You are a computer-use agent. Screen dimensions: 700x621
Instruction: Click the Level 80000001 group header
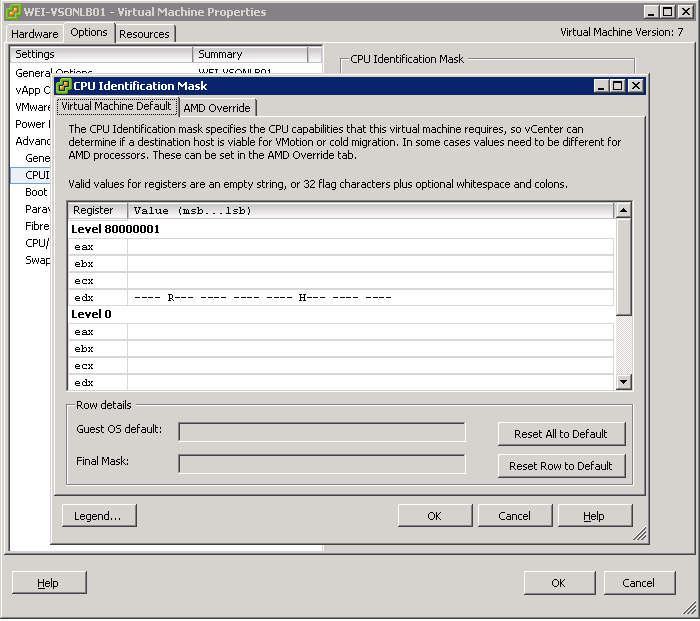click(x=115, y=229)
